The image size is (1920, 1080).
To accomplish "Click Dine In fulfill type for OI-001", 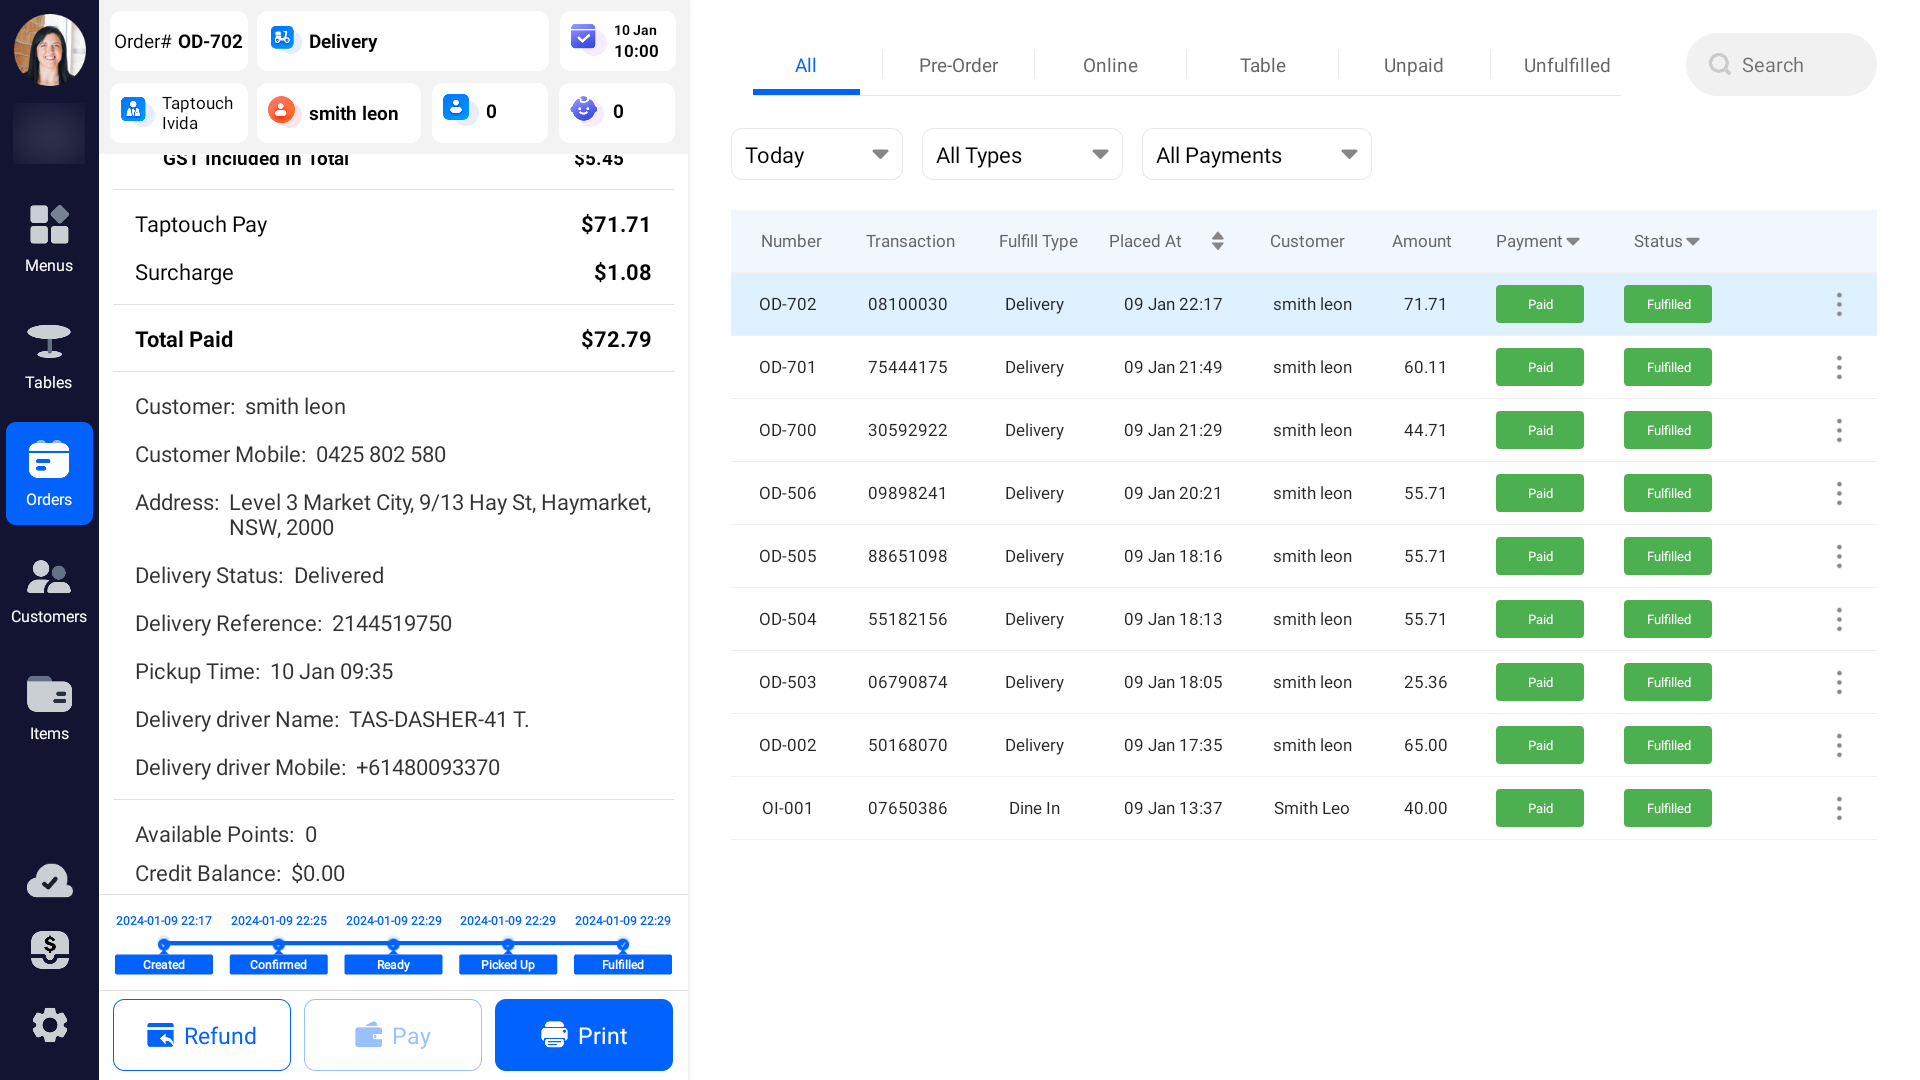I will (x=1034, y=808).
